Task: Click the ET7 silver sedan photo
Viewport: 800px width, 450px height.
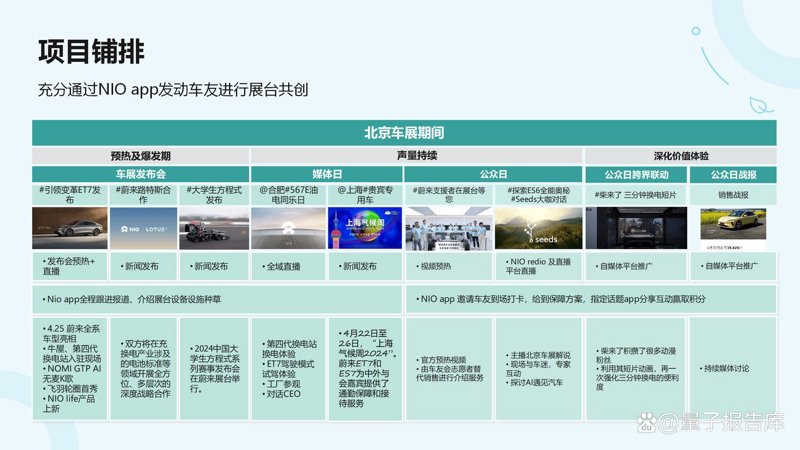Action: pos(70,228)
